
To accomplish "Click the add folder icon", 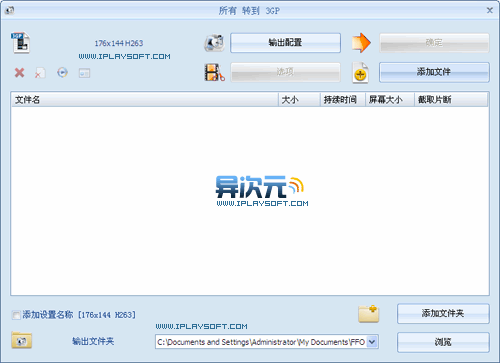I will [x=368, y=314].
